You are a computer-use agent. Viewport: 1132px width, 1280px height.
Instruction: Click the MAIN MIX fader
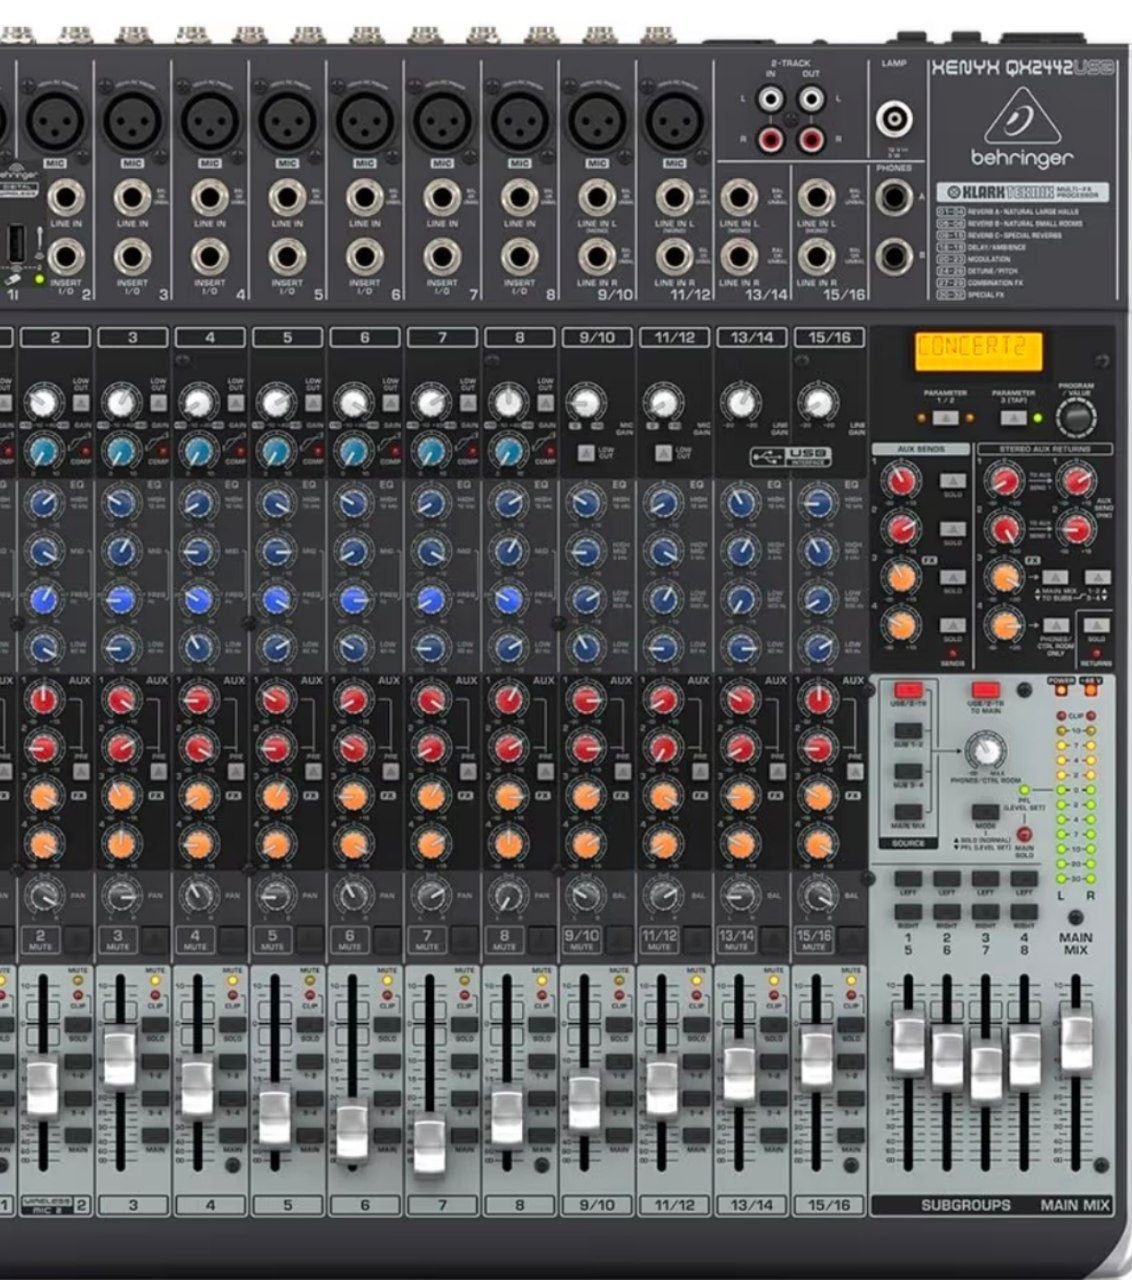[1076, 1041]
